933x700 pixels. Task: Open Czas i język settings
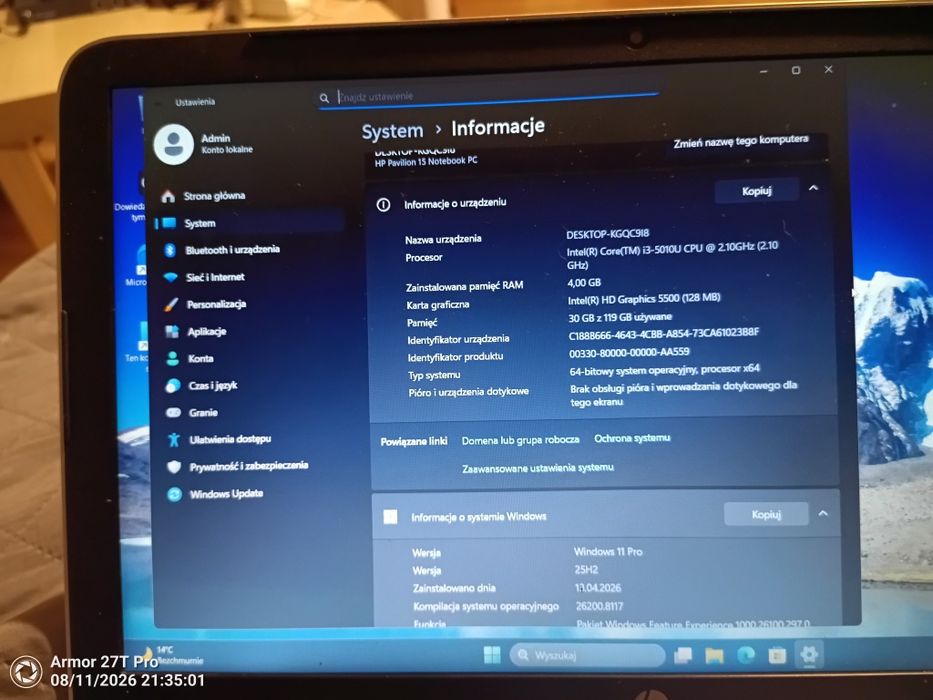tap(212, 386)
